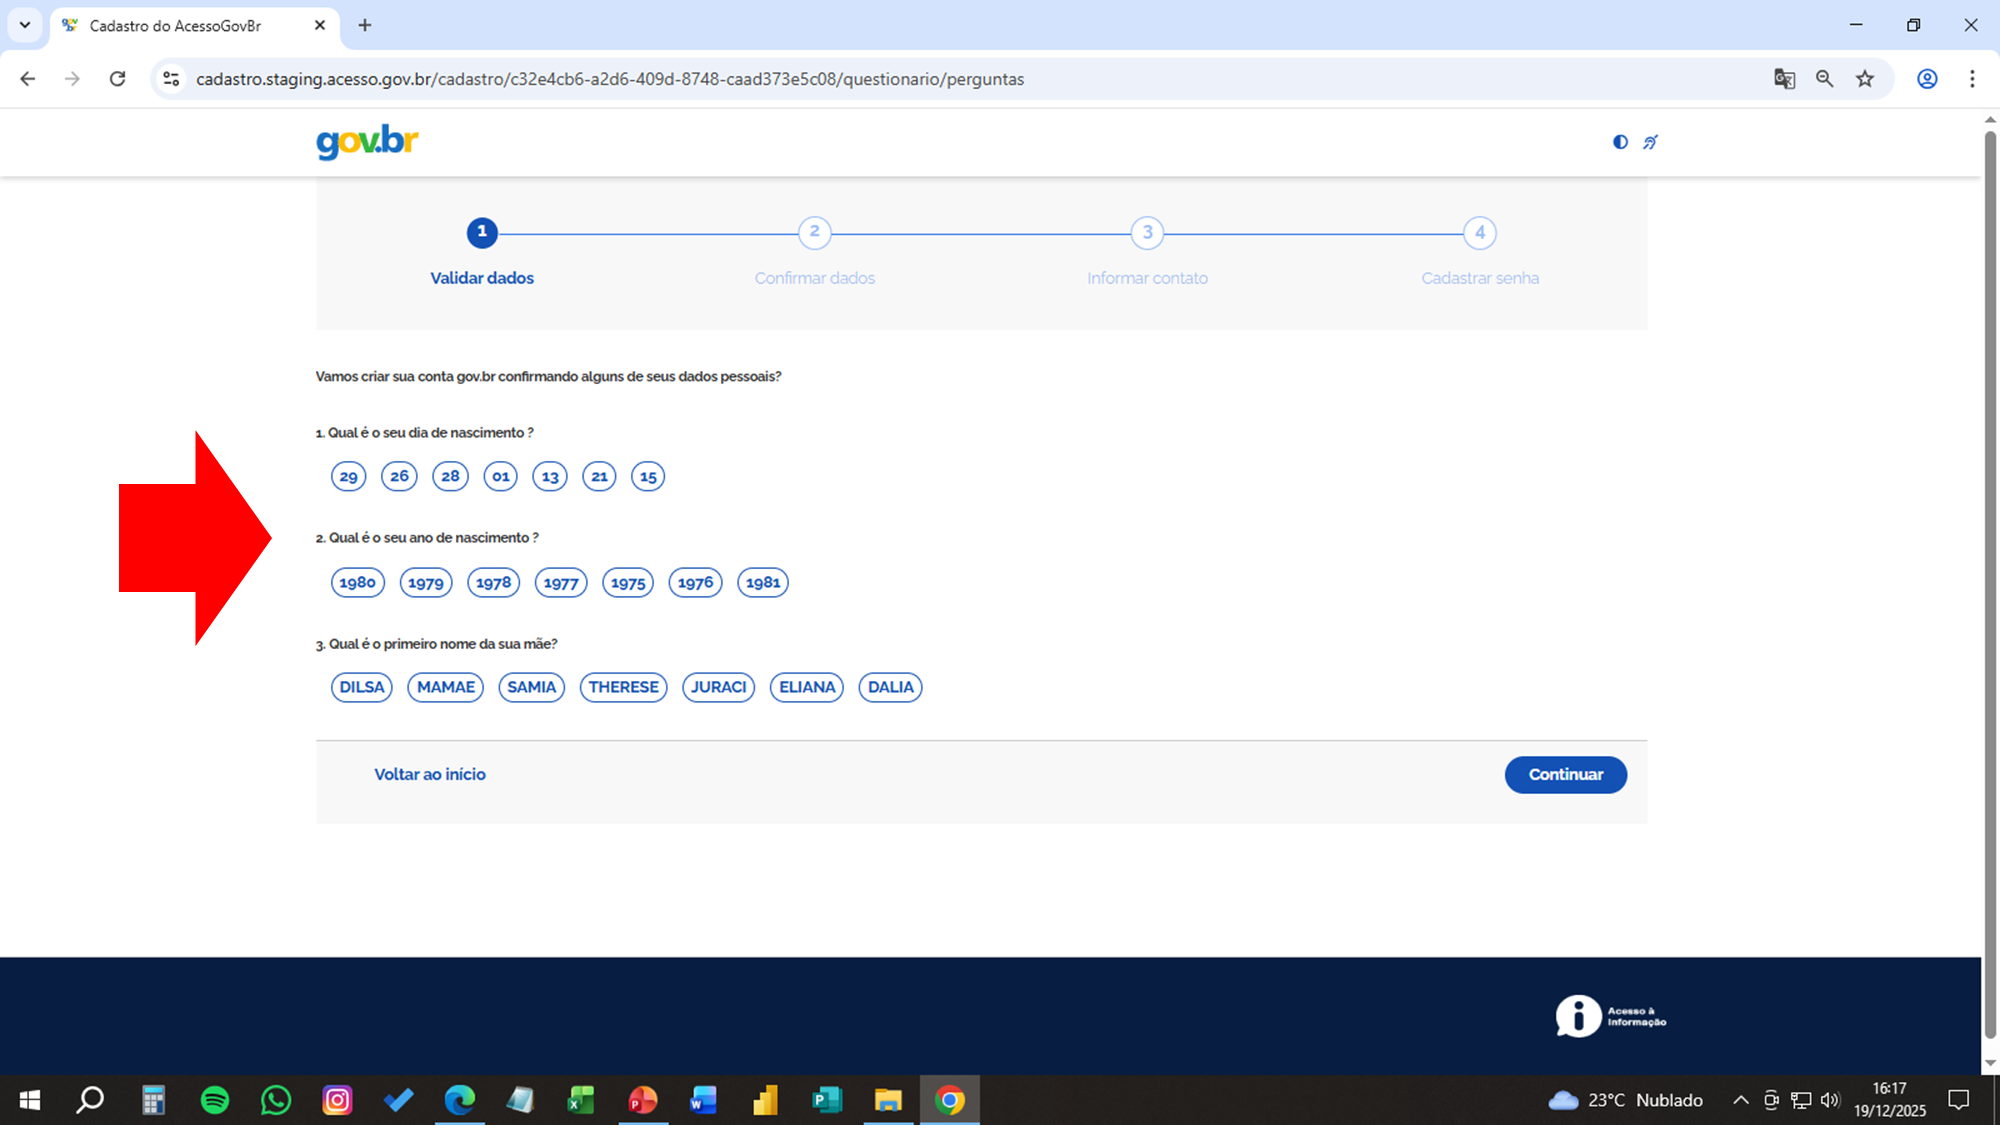Click the Cadastro do AcessoGovBr tab
2000x1125 pixels.
point(175,26)
